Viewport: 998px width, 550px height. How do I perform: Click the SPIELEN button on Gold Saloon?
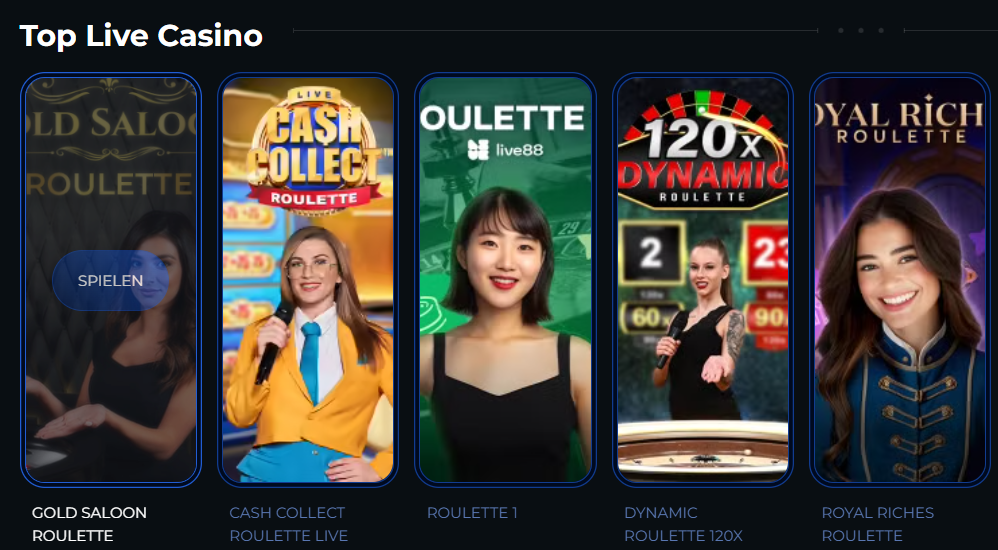pos(111,281)
